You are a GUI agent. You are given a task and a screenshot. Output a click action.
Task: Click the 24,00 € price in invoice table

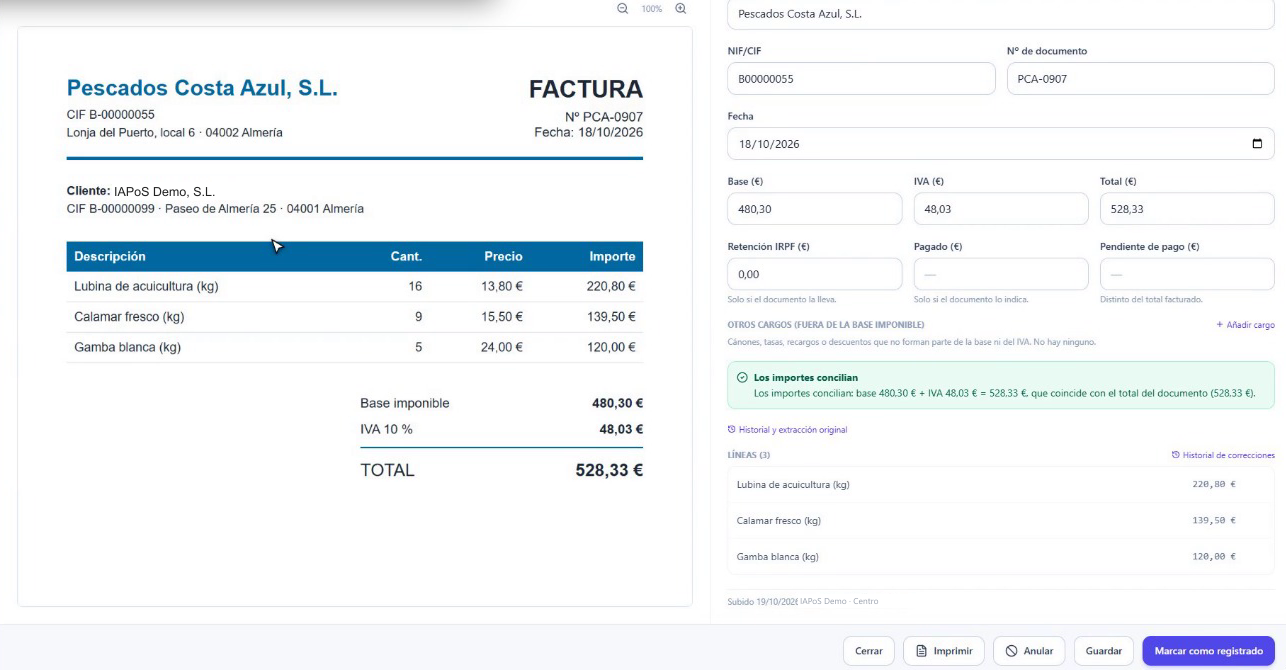(x=502, y=348)
